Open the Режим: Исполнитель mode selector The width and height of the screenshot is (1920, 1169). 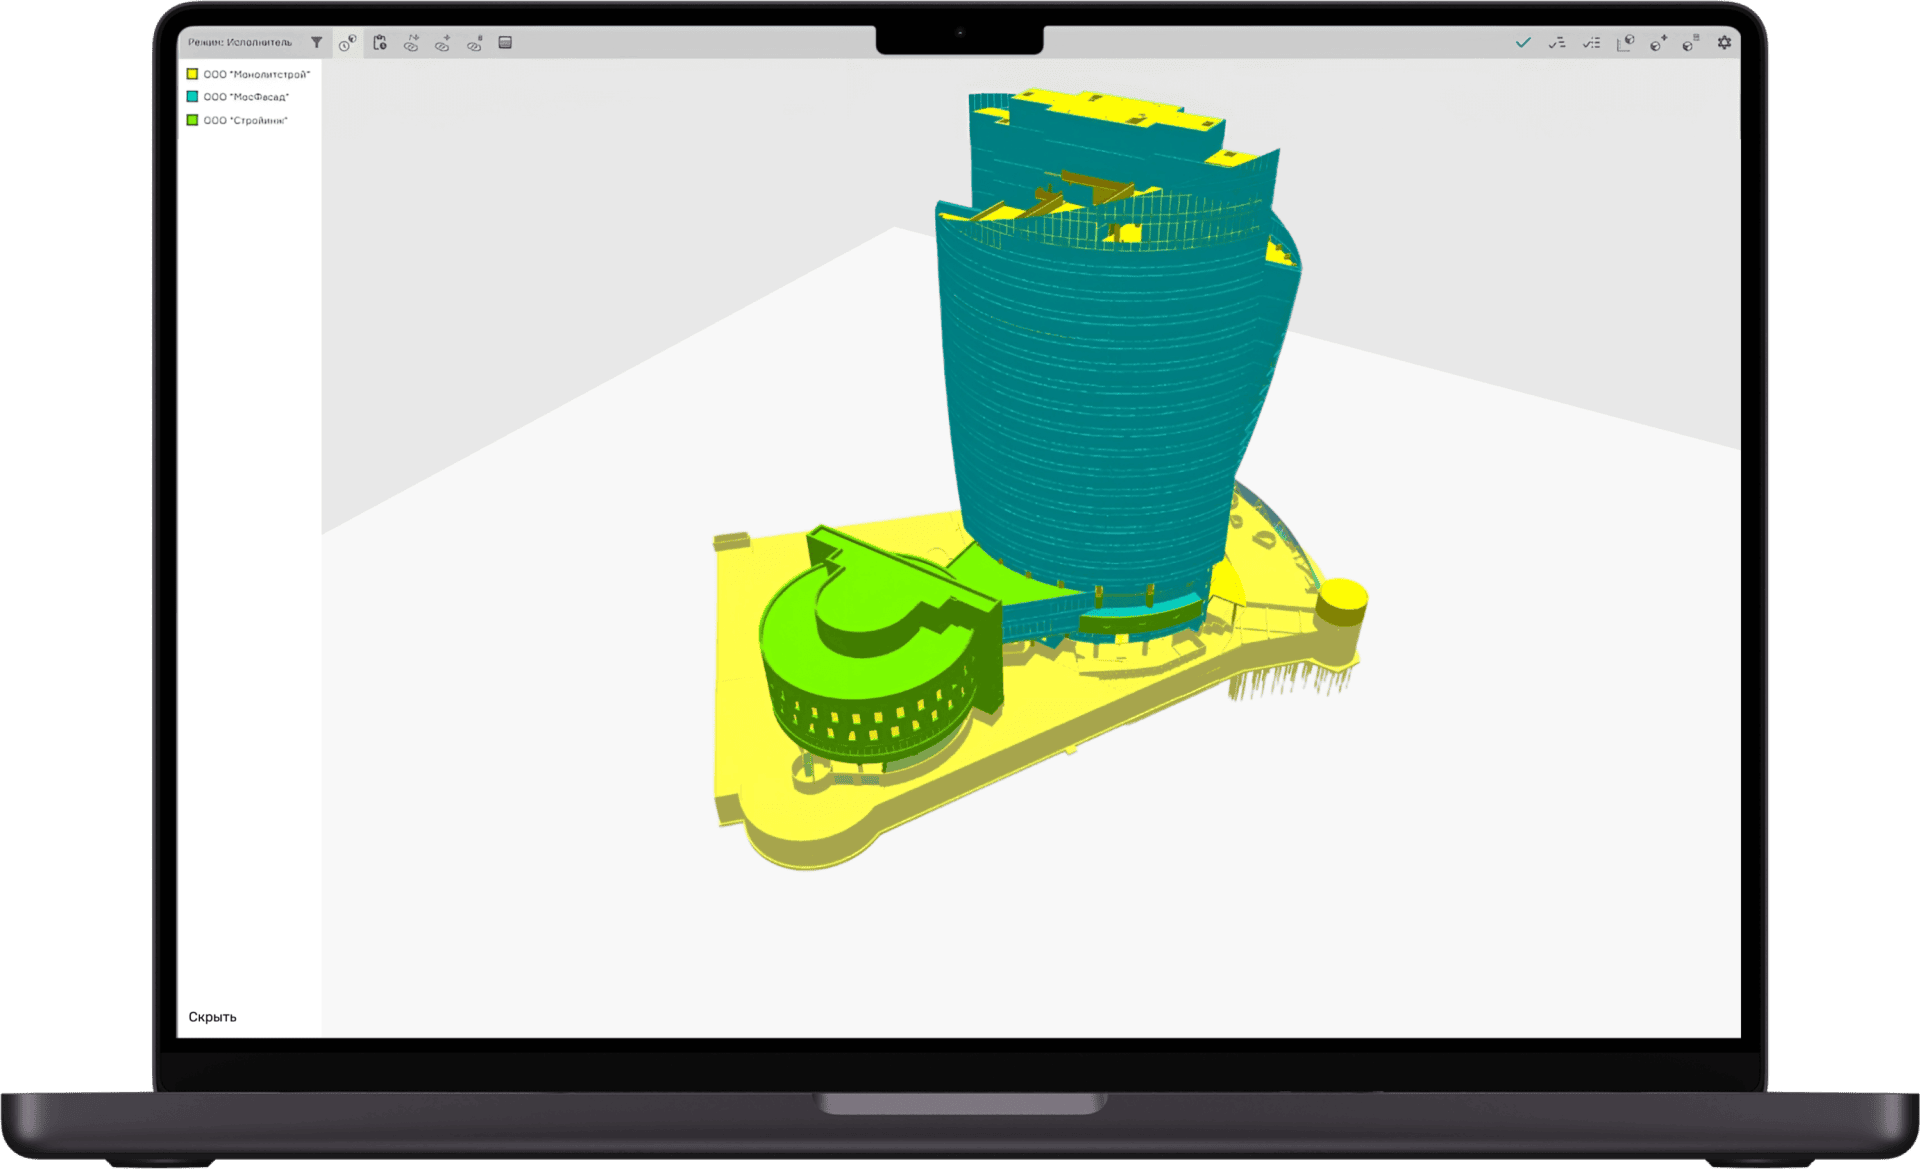point(240,43)
